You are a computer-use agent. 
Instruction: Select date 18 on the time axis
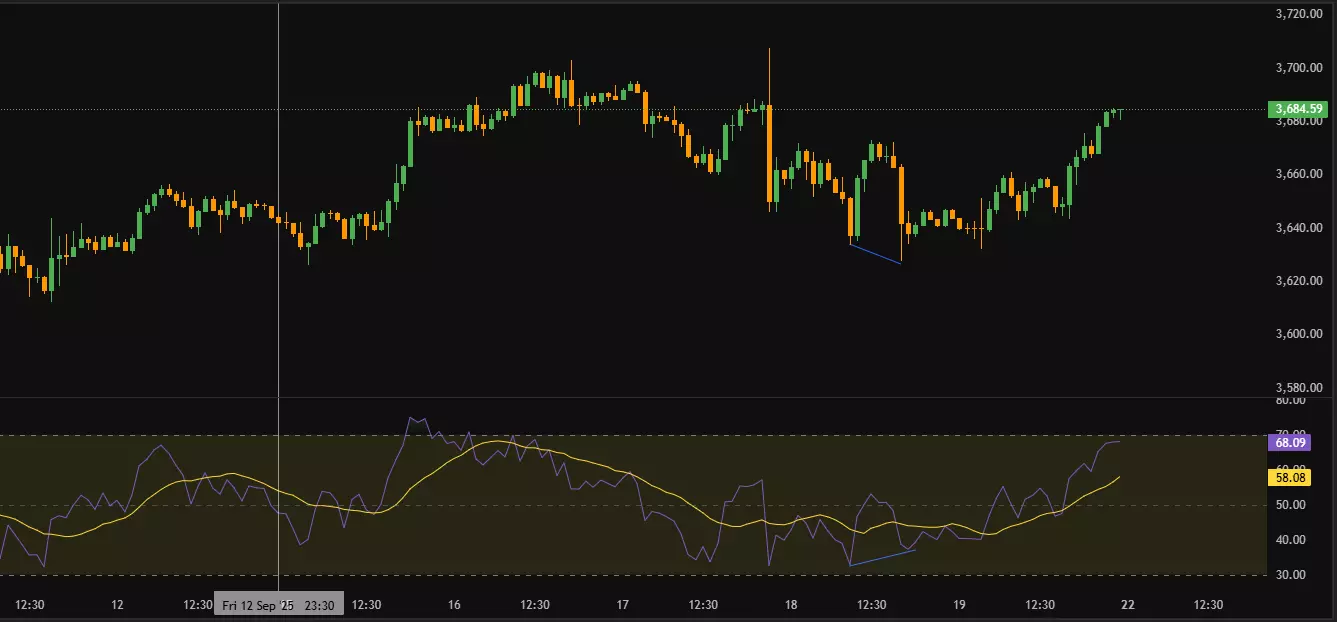pyautogui.click(x=791, y=605)
